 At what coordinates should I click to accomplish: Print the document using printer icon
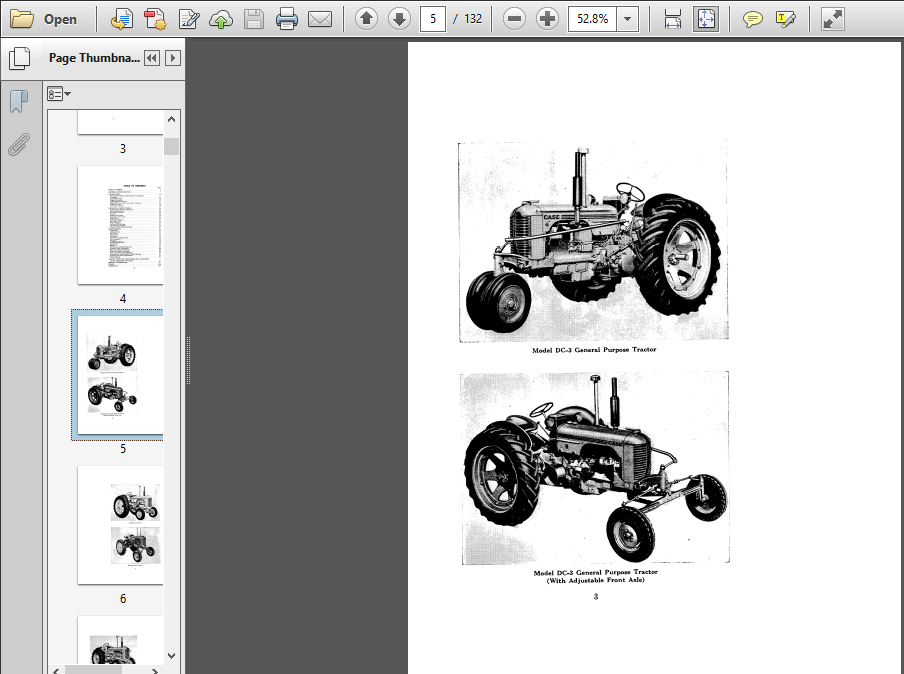click(x=287, y=19)
